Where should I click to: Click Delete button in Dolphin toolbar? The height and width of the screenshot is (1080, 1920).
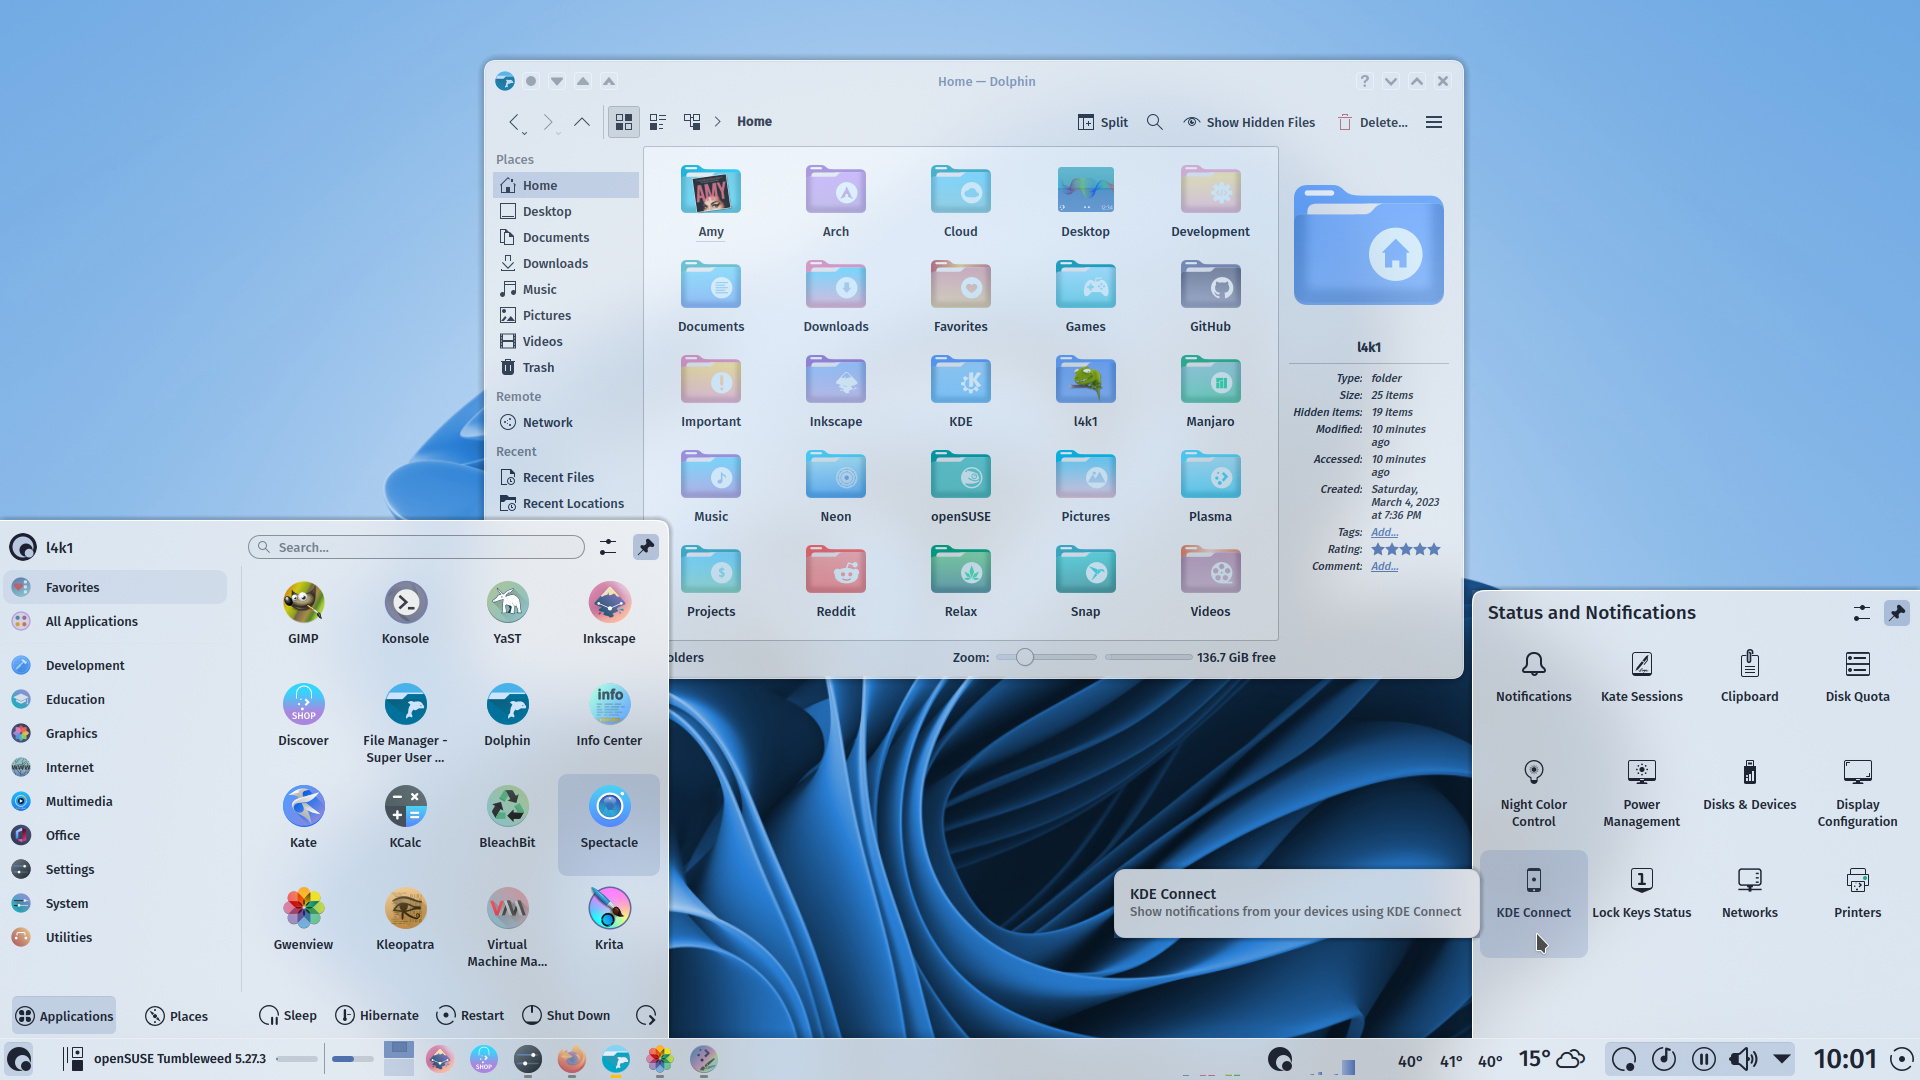1372,122
